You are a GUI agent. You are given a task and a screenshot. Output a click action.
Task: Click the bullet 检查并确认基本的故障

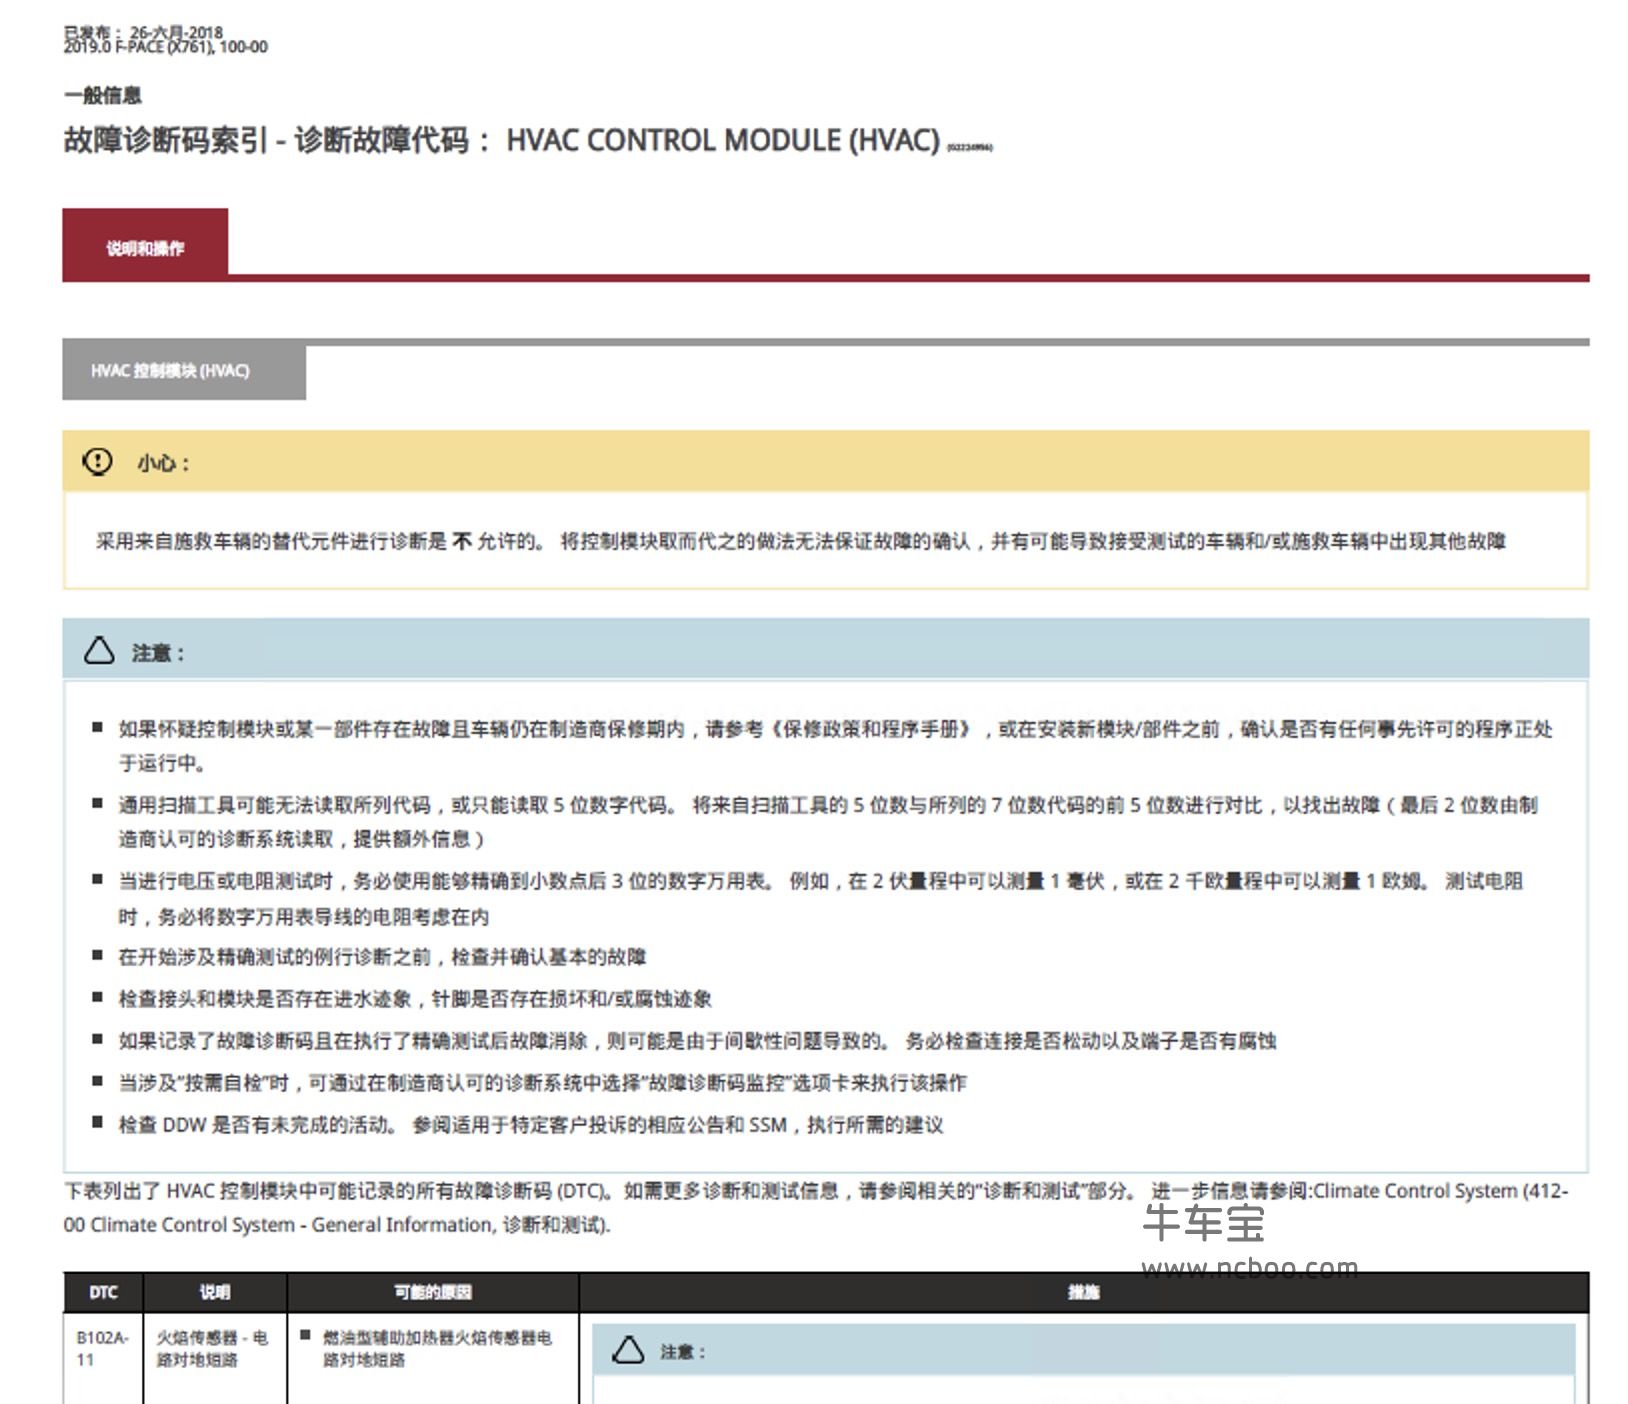coord(382,957)
